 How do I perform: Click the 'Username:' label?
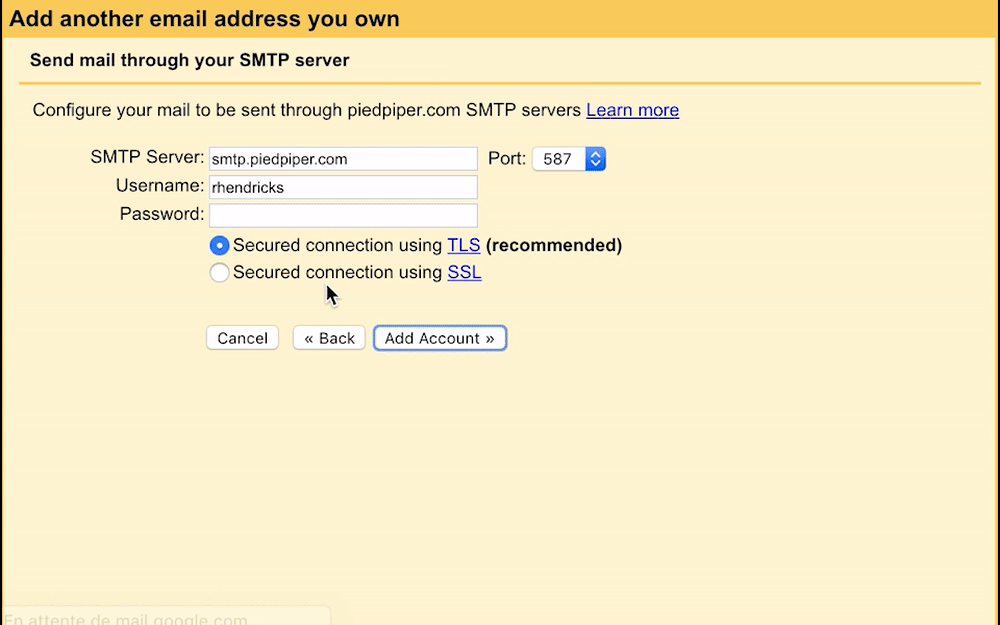pos(160,186)
